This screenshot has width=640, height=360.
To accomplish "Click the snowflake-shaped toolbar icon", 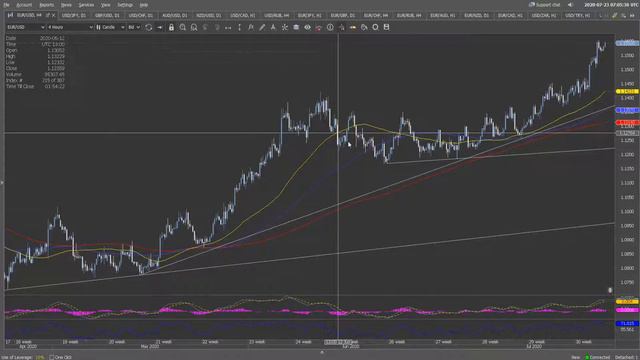I will (x=284, y=27).
